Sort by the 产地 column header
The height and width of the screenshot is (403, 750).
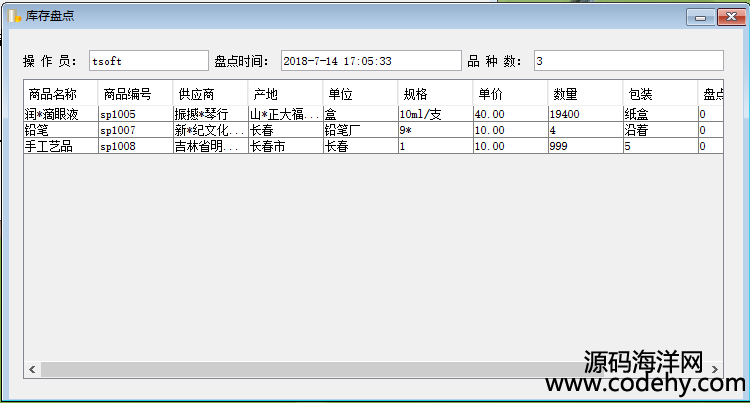[x=286, y=94]
